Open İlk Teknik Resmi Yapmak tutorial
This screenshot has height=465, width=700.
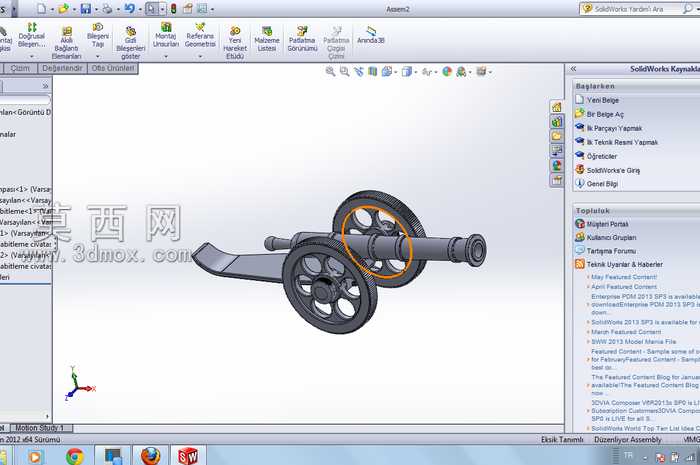coord(622,142)
